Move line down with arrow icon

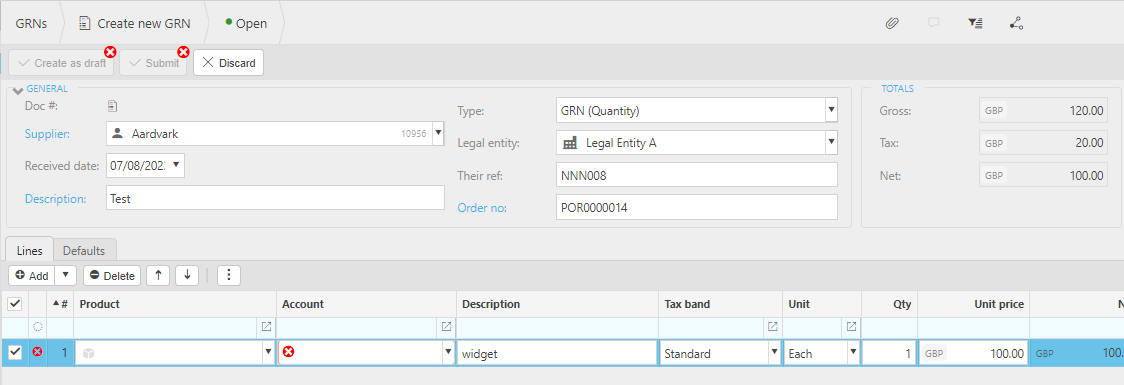(x=186, y=275)
